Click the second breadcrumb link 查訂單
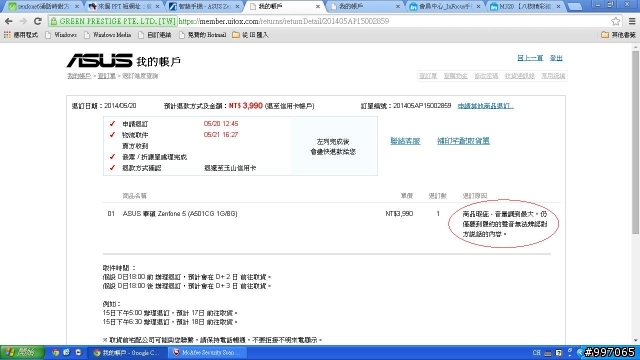This screenshot has width=640, height=360. [x=107, y=76]
